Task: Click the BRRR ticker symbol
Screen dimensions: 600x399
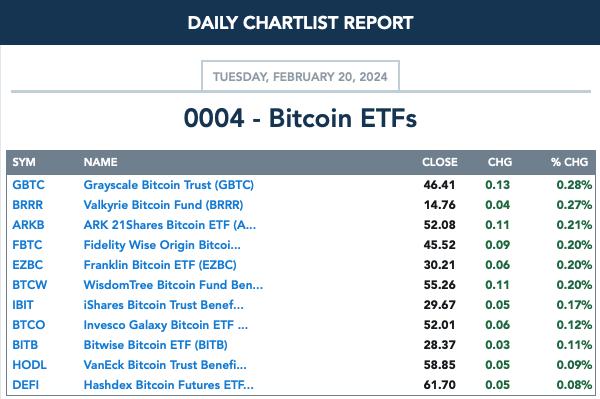Action: tap(28, 205)
